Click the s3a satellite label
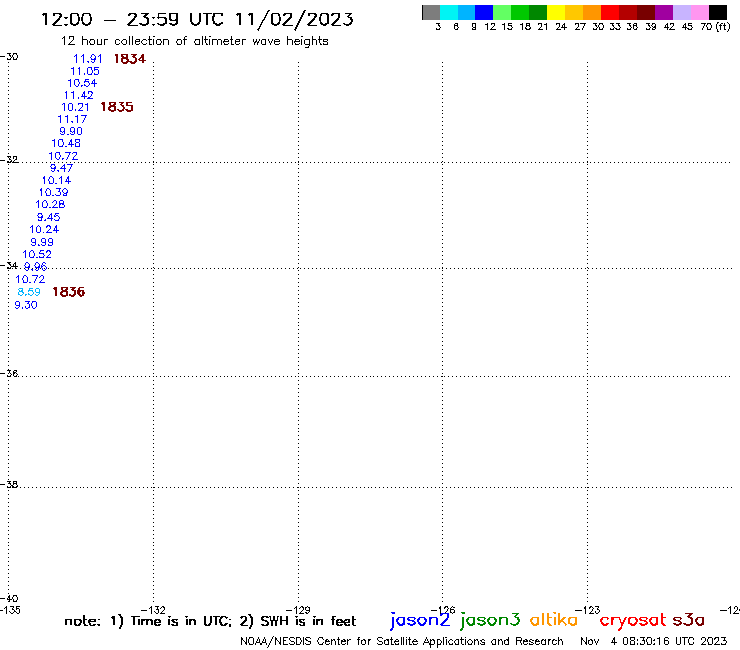The image size is (740, 650). (689, 620)
